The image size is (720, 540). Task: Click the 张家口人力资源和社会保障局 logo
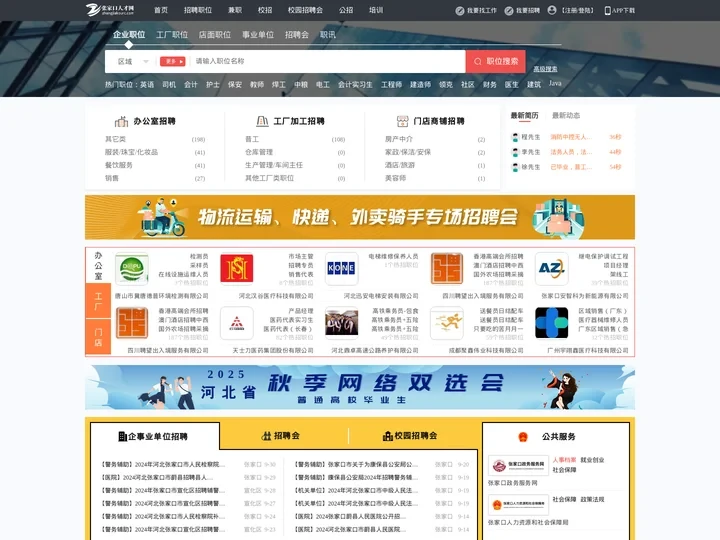tap(518, 505)
